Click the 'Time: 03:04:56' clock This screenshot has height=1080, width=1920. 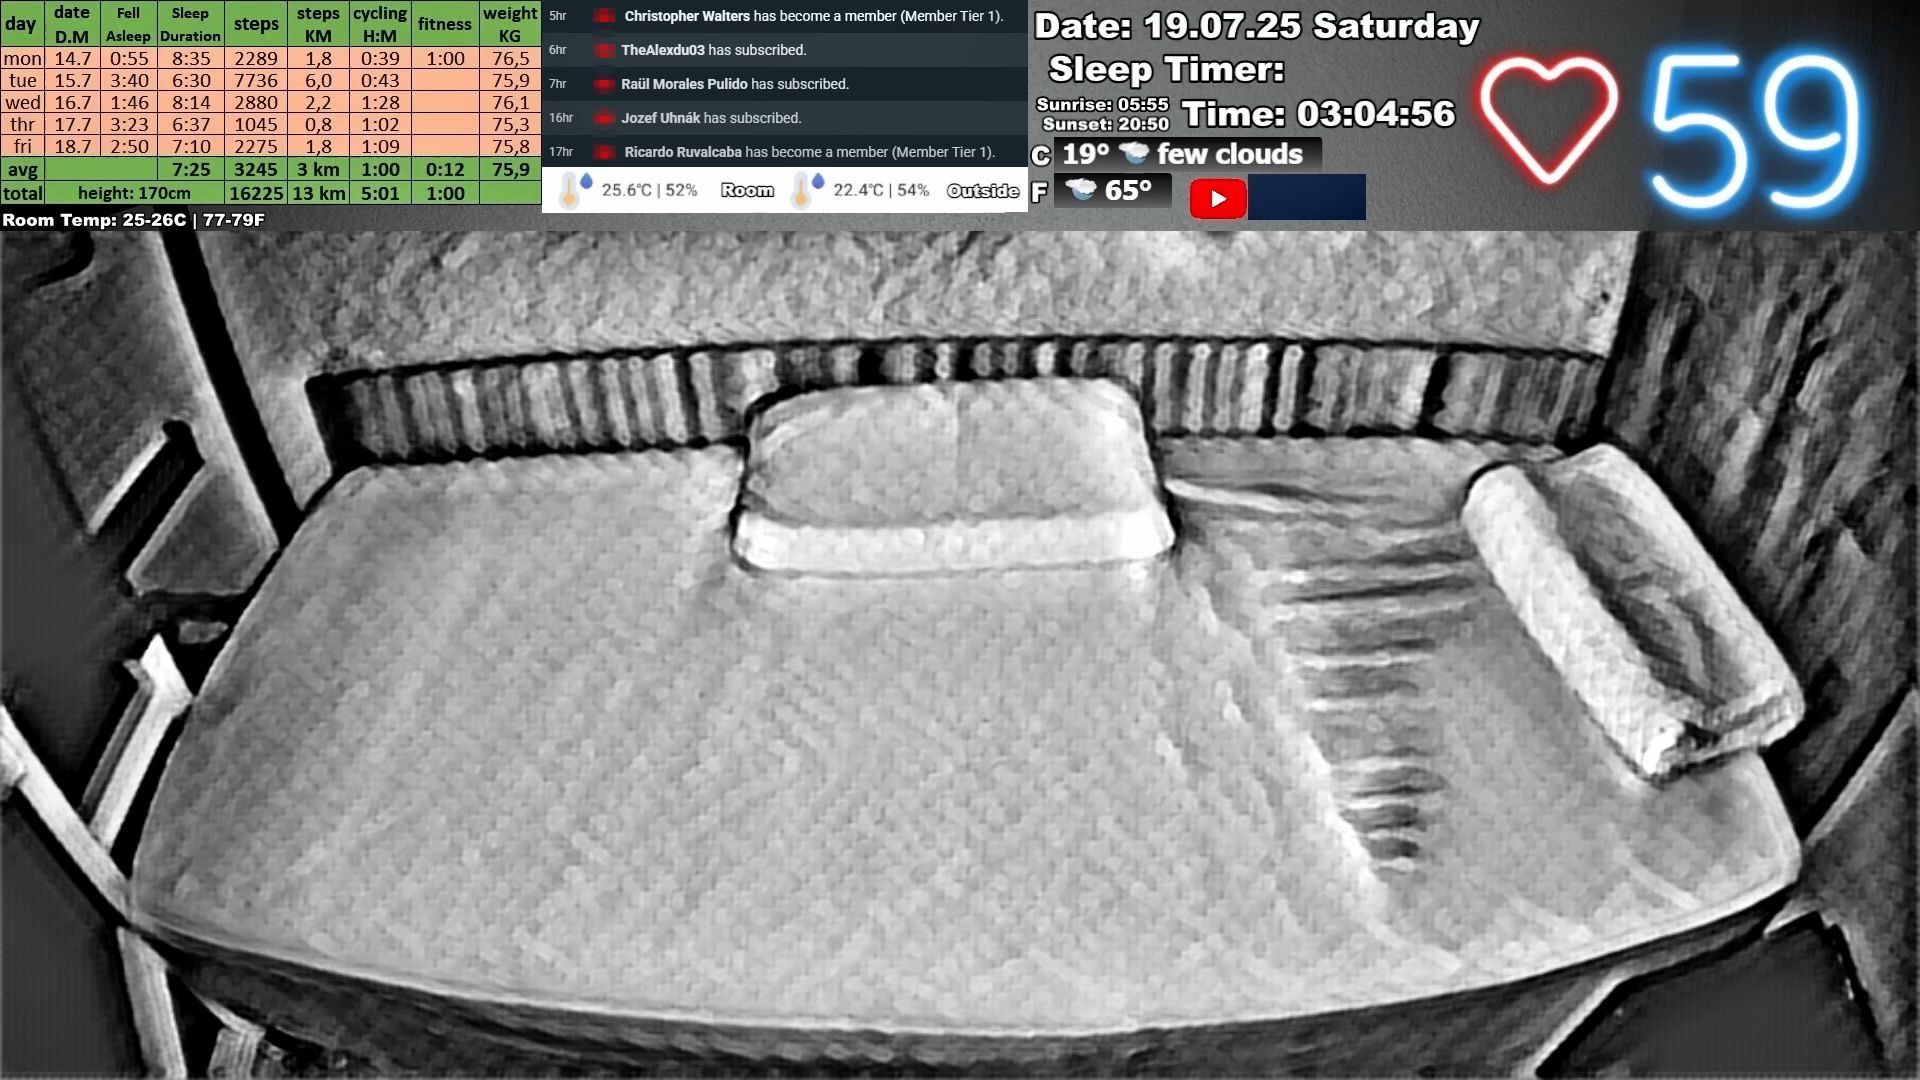pyautogui.click(x=1318, y=113)
